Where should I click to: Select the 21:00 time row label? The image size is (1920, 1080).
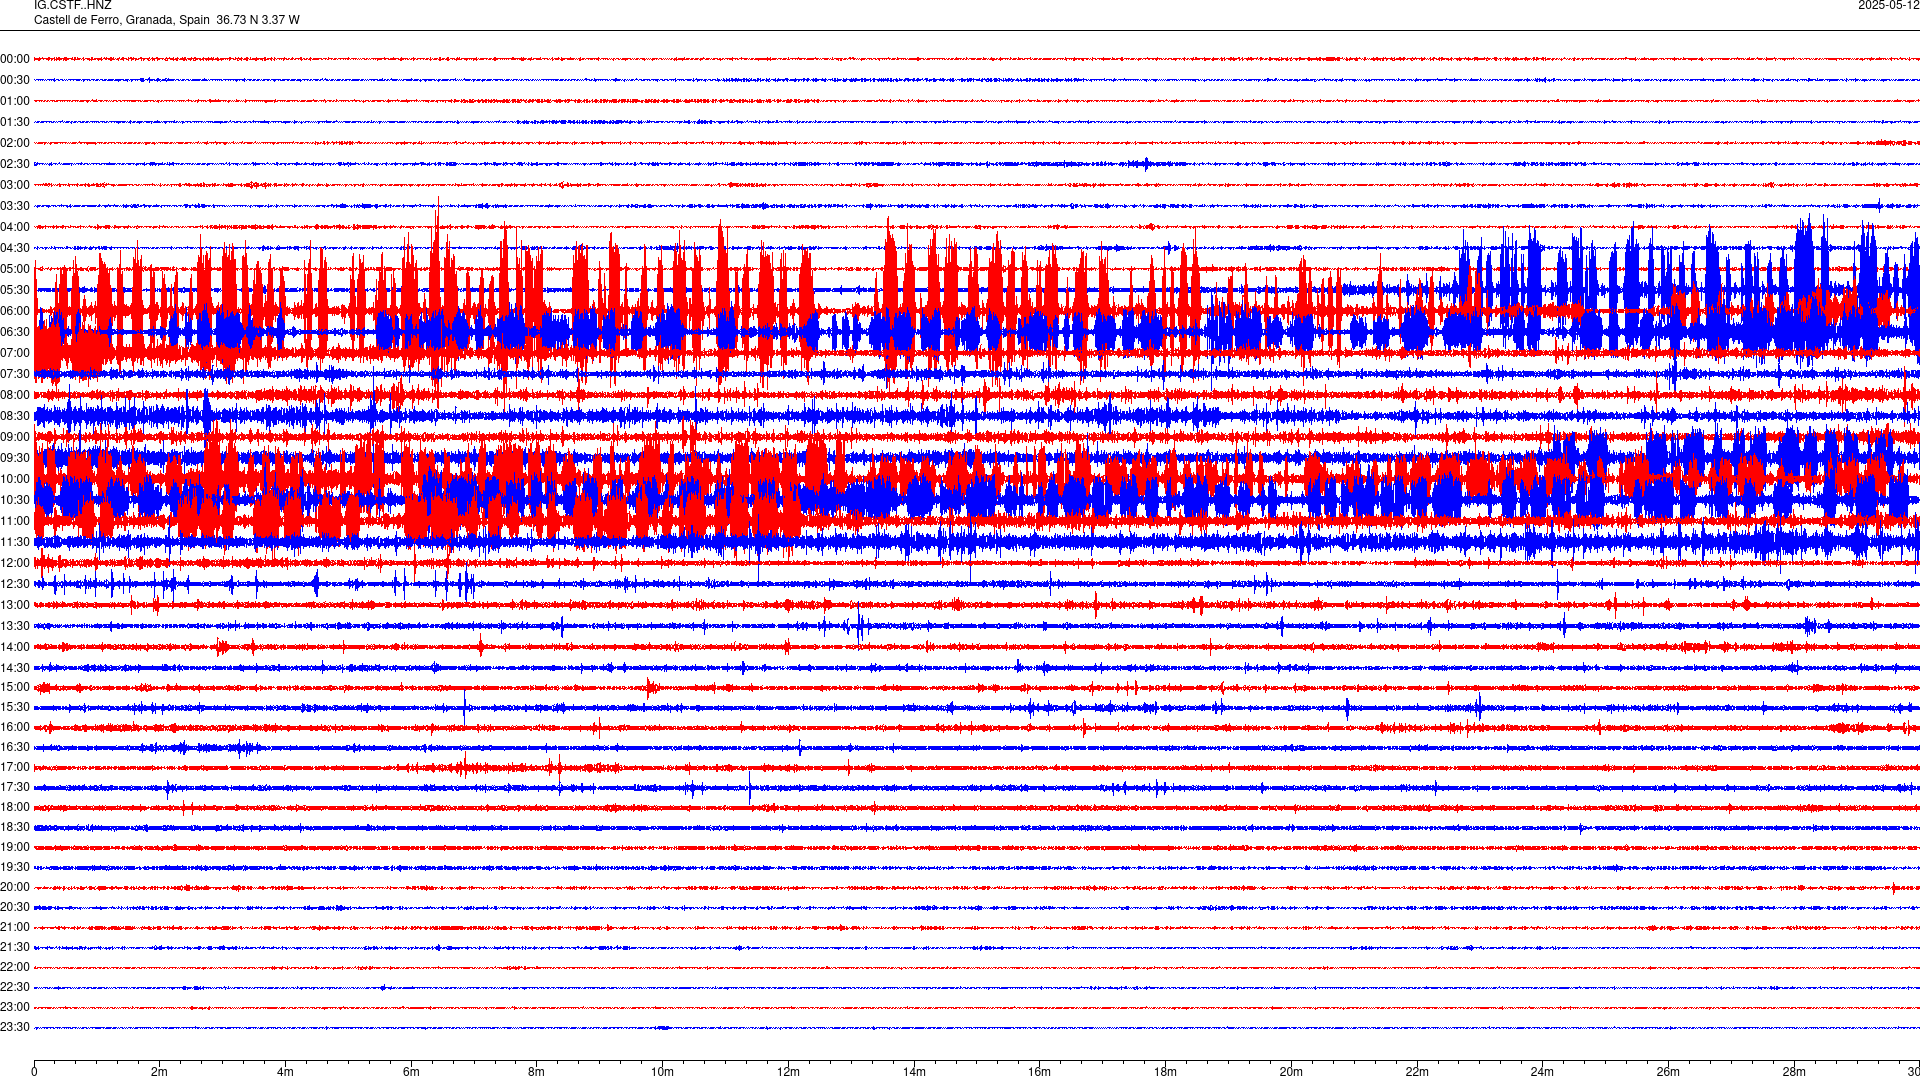(x=15, y=927)
